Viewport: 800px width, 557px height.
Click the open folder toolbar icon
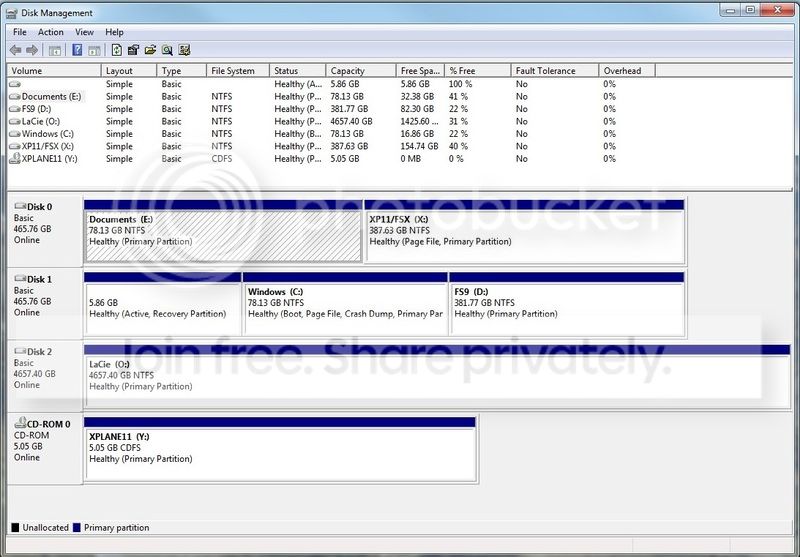pos(150,50)
